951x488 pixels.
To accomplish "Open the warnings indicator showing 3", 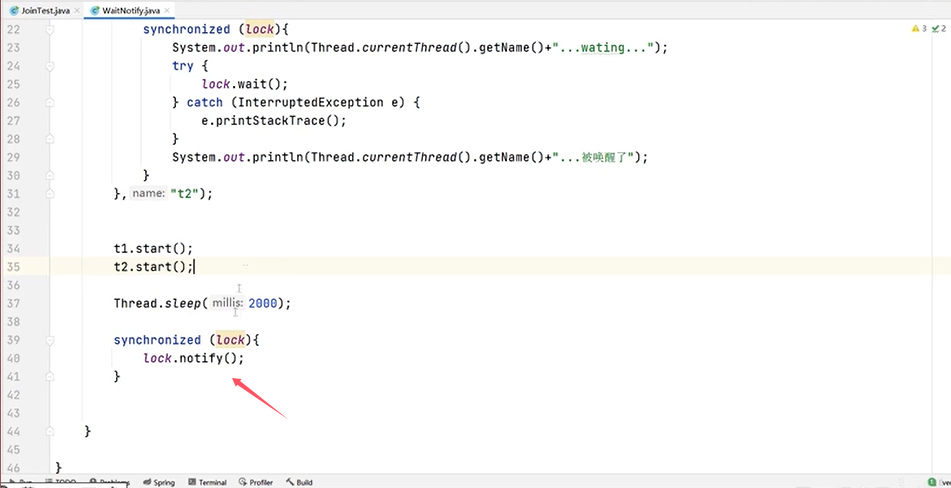I will pyautogui.click(x=919, y=28).
